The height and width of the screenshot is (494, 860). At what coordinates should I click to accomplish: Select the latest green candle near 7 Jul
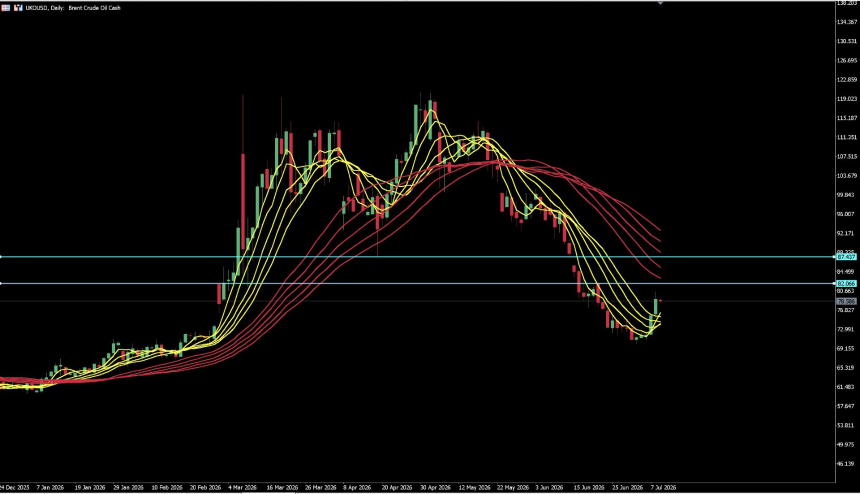(x=655, y=306)
